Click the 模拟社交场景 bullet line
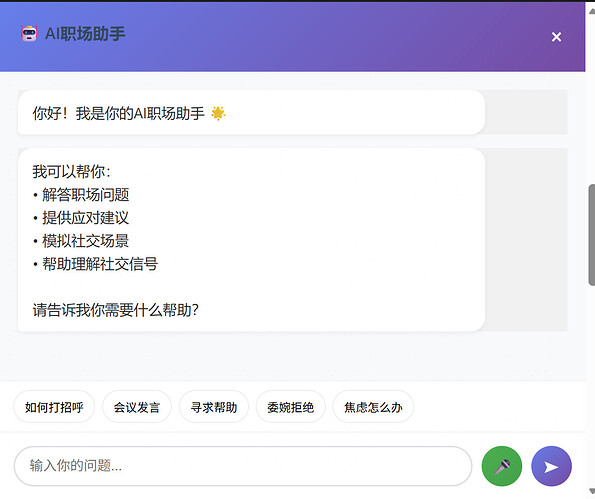Screen dimensions: 595x499 pyautogui.click(x=81, y=241)
